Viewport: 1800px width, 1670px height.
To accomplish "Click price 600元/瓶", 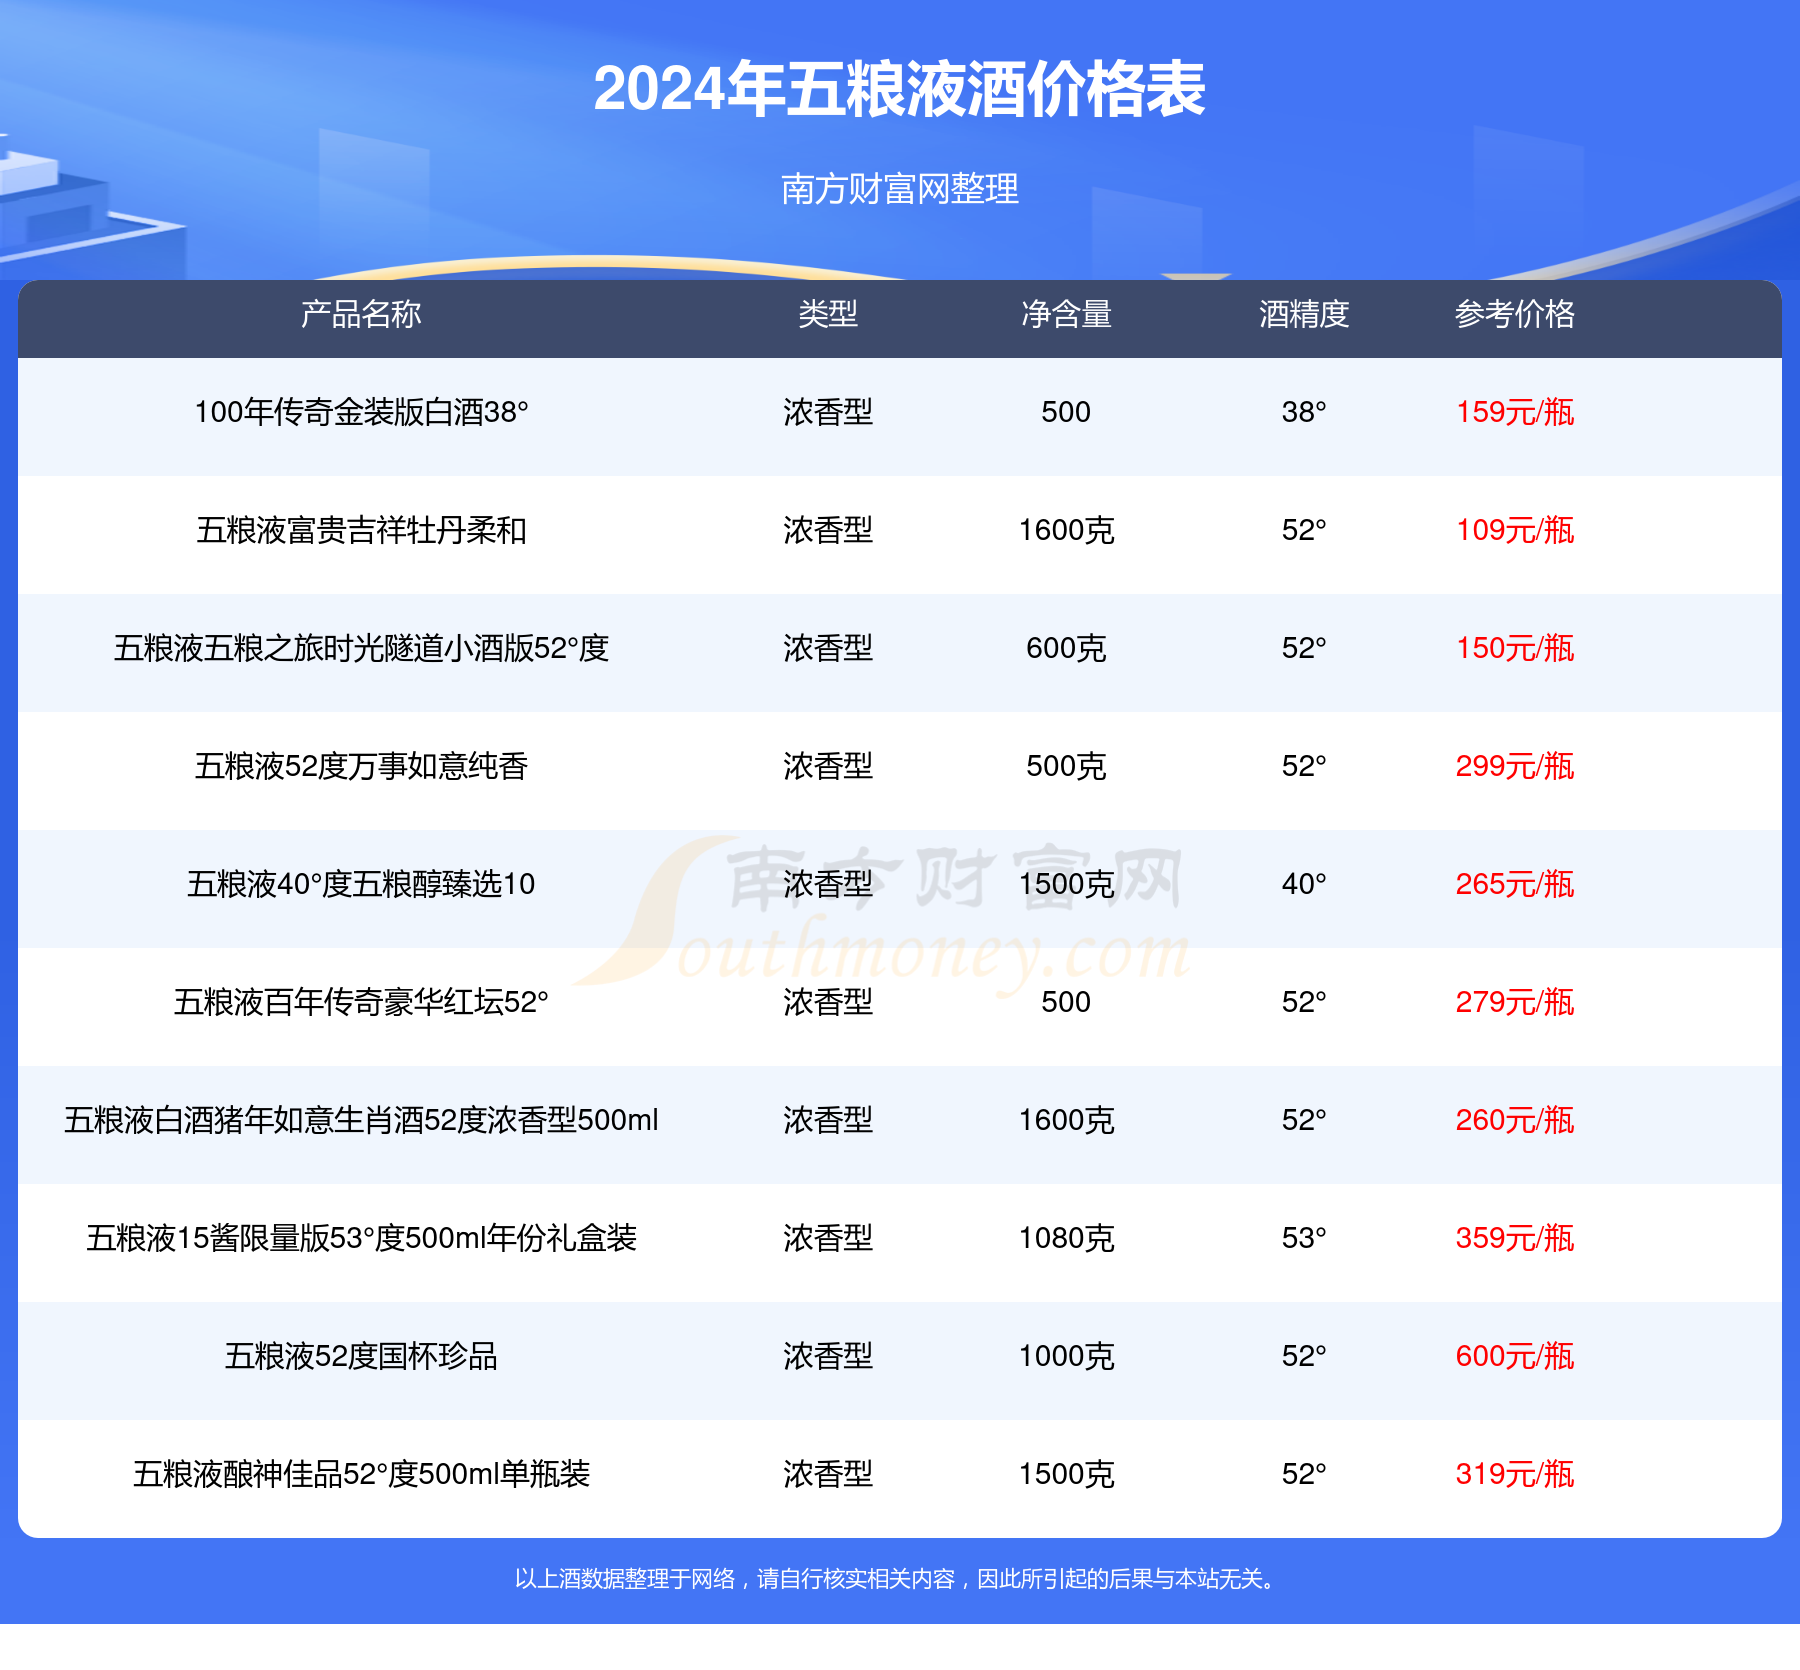I will [x=1515, y=1356].
